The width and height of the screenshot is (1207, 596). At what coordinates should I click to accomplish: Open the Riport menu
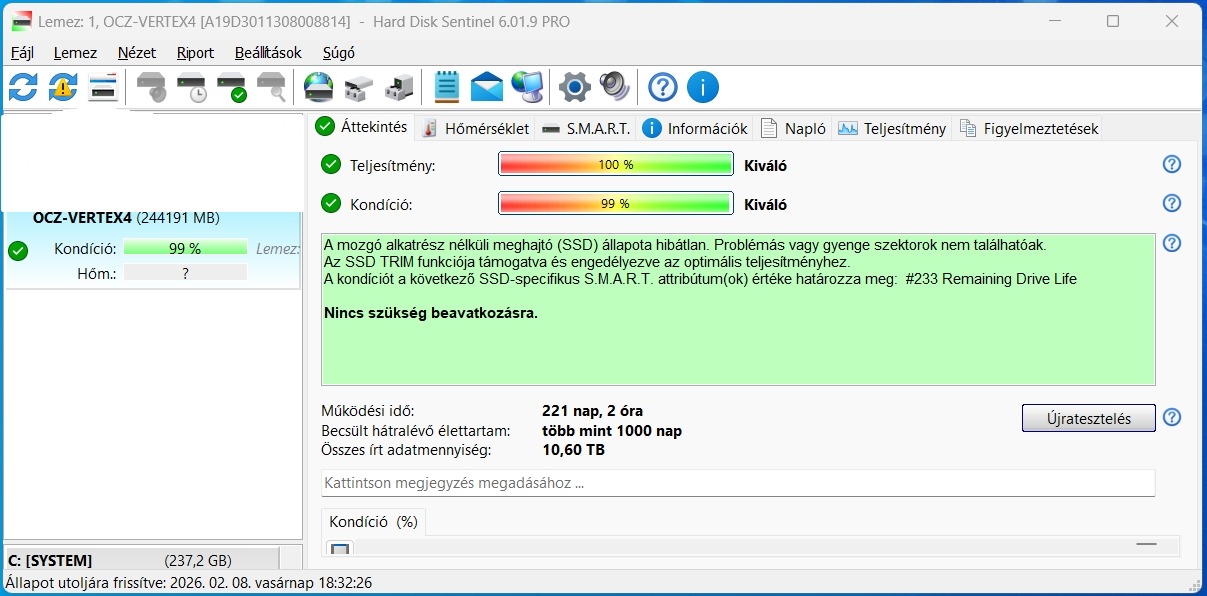tap(195, 53)
